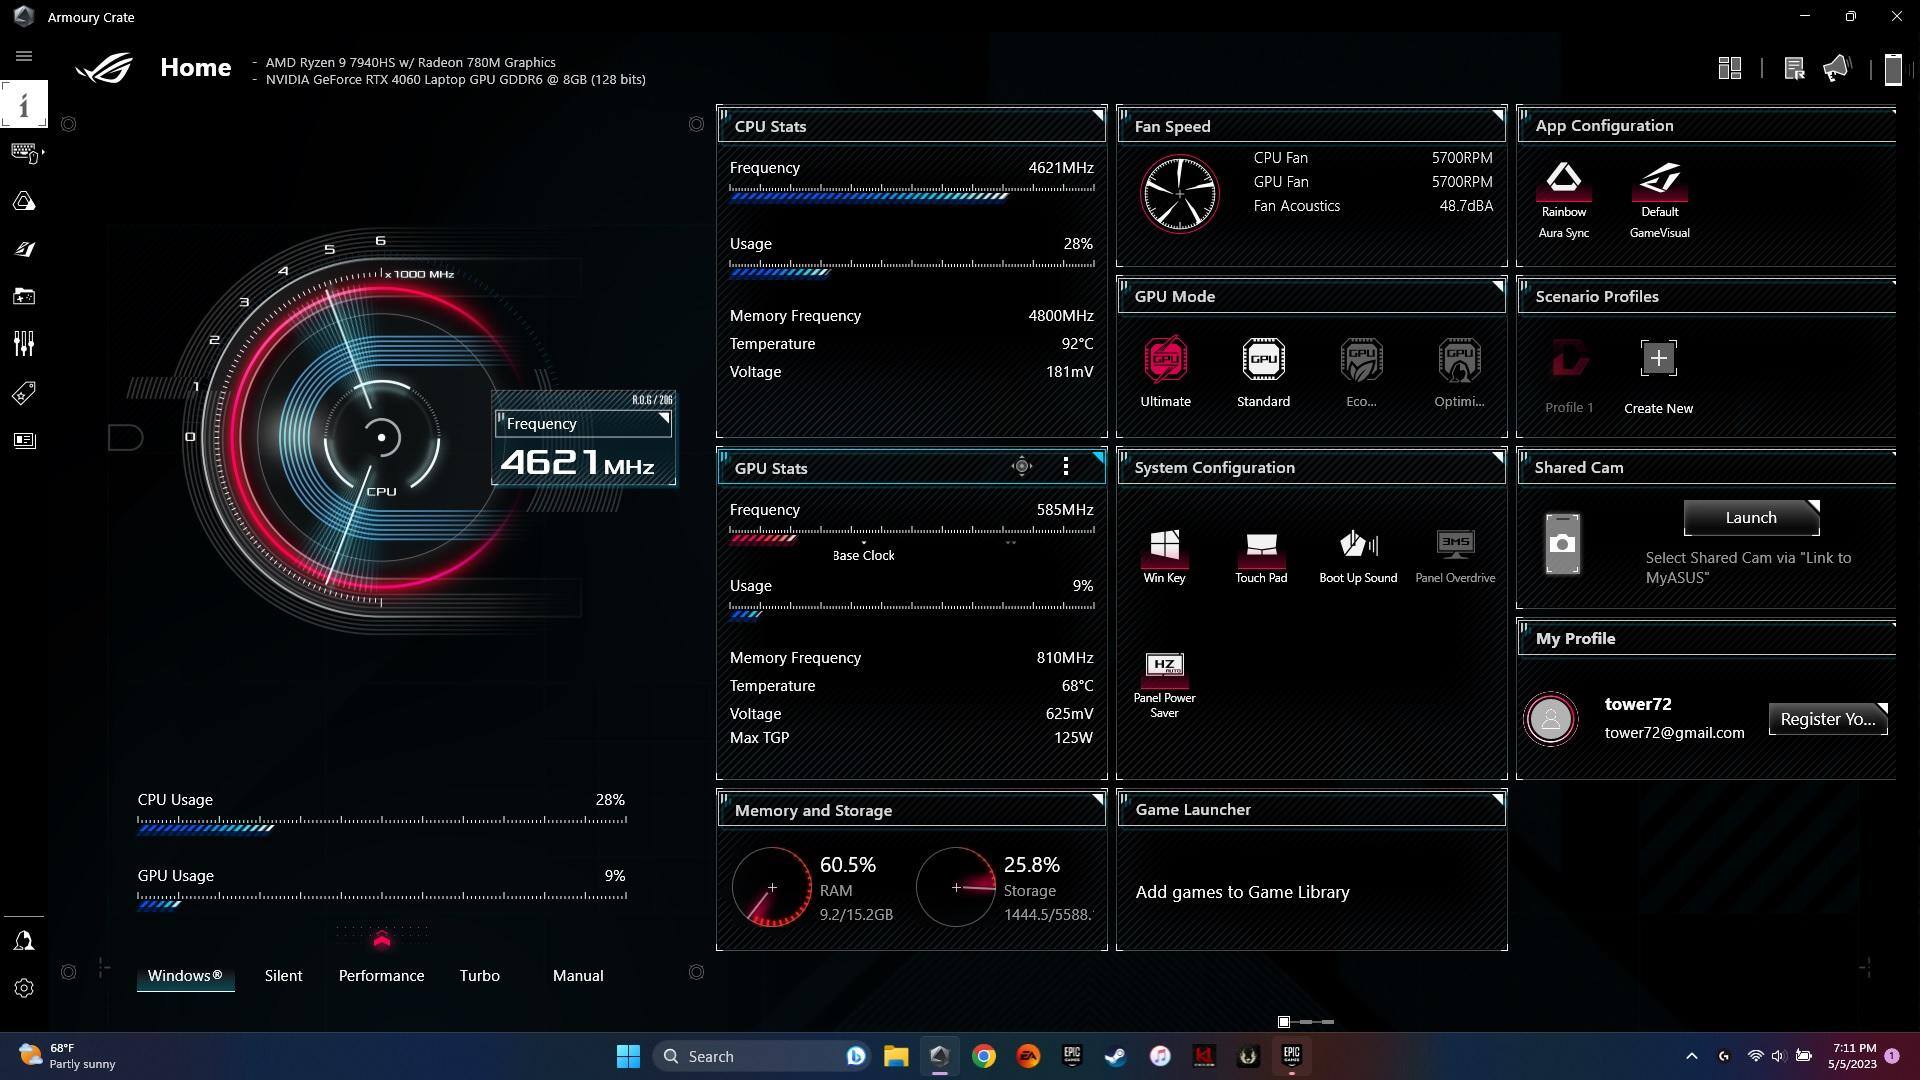This screenshot has height=1080, width=1920.
Task: Click the Create New scenario profile icon
Action: click(x=1658, y=359)
